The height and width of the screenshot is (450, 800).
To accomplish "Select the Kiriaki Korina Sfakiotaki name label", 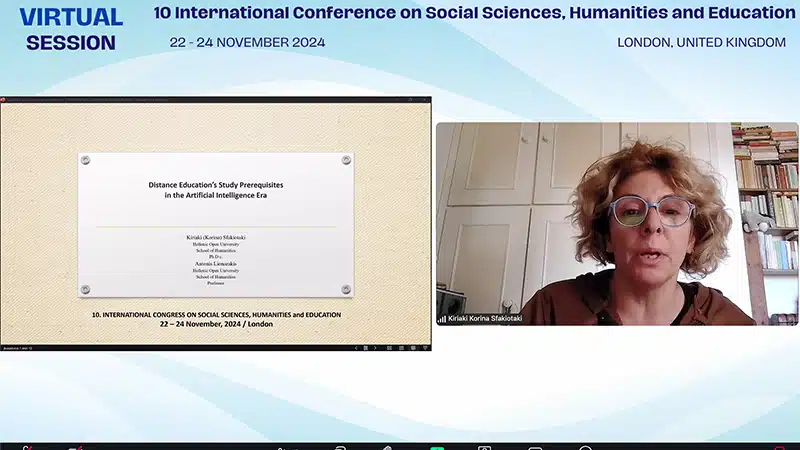I will click(x=485, y=319).
